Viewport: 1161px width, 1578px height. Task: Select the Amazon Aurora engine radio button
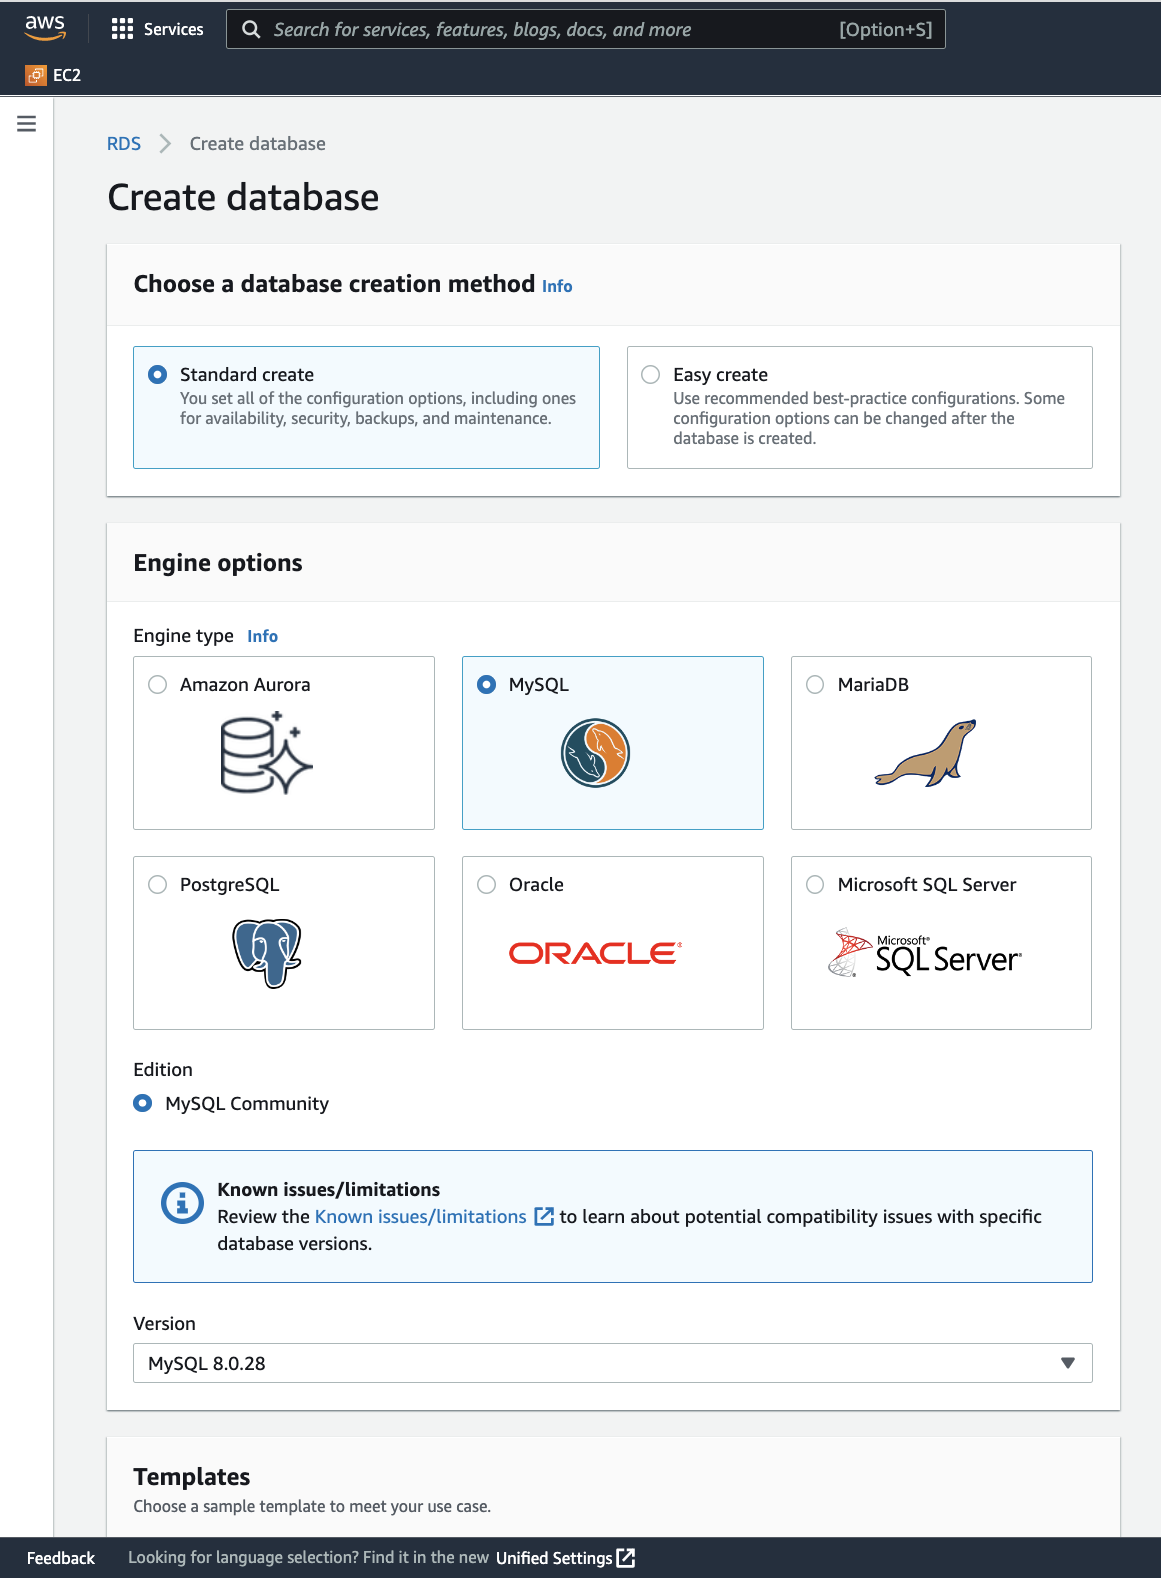click(158, 685)
